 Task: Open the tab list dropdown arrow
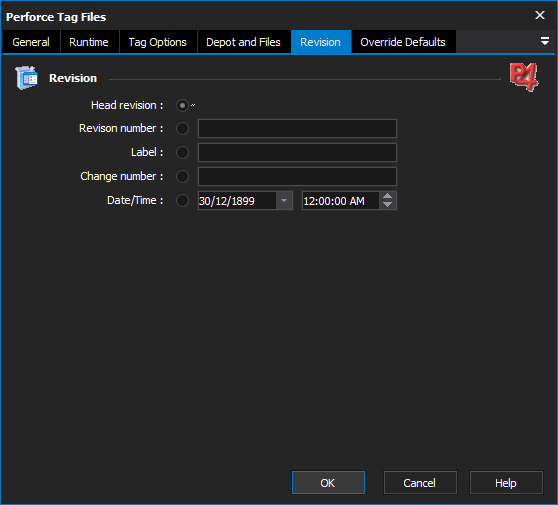click(x=545, y=41)
